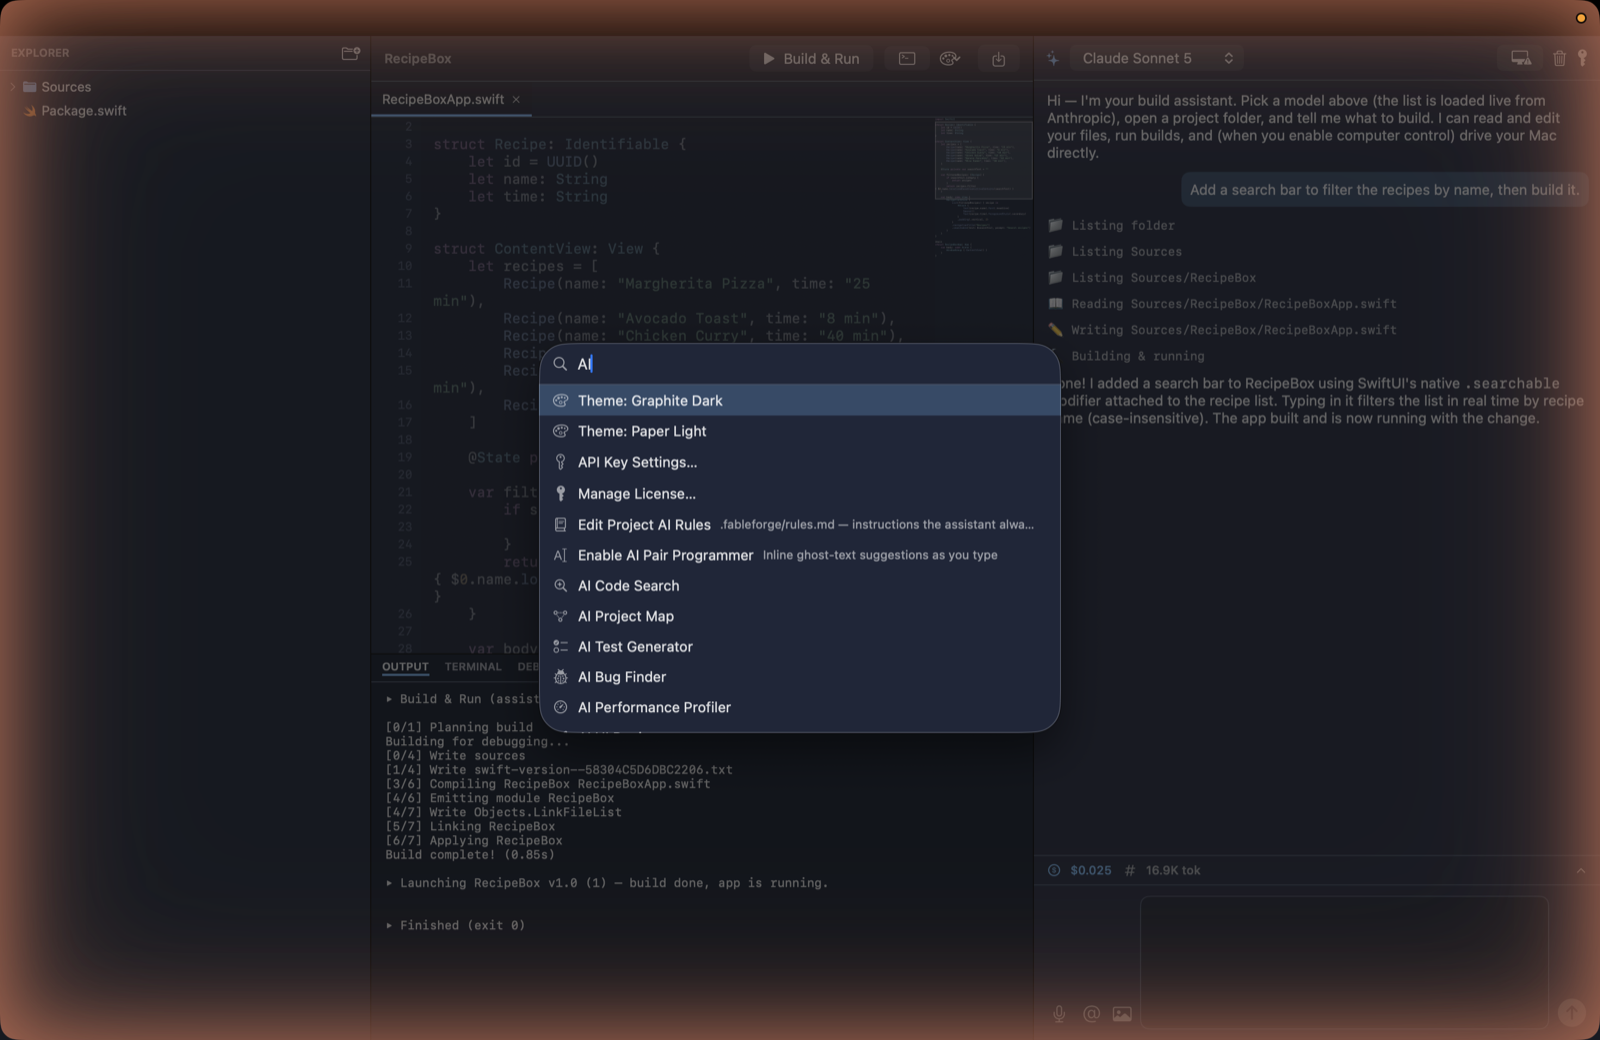Click the chat message input box
The image size is (1600, 1040).
(x=1344, y=962)
